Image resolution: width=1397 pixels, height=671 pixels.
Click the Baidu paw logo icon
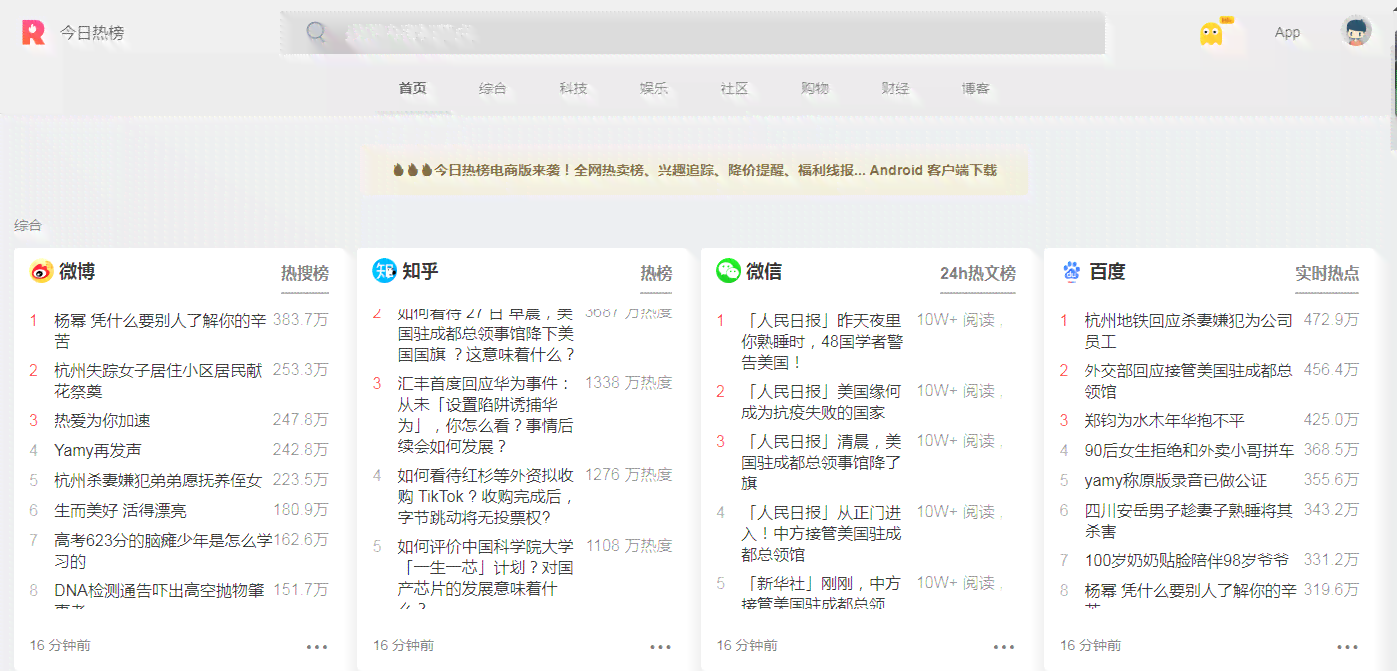coord(1072,271)
